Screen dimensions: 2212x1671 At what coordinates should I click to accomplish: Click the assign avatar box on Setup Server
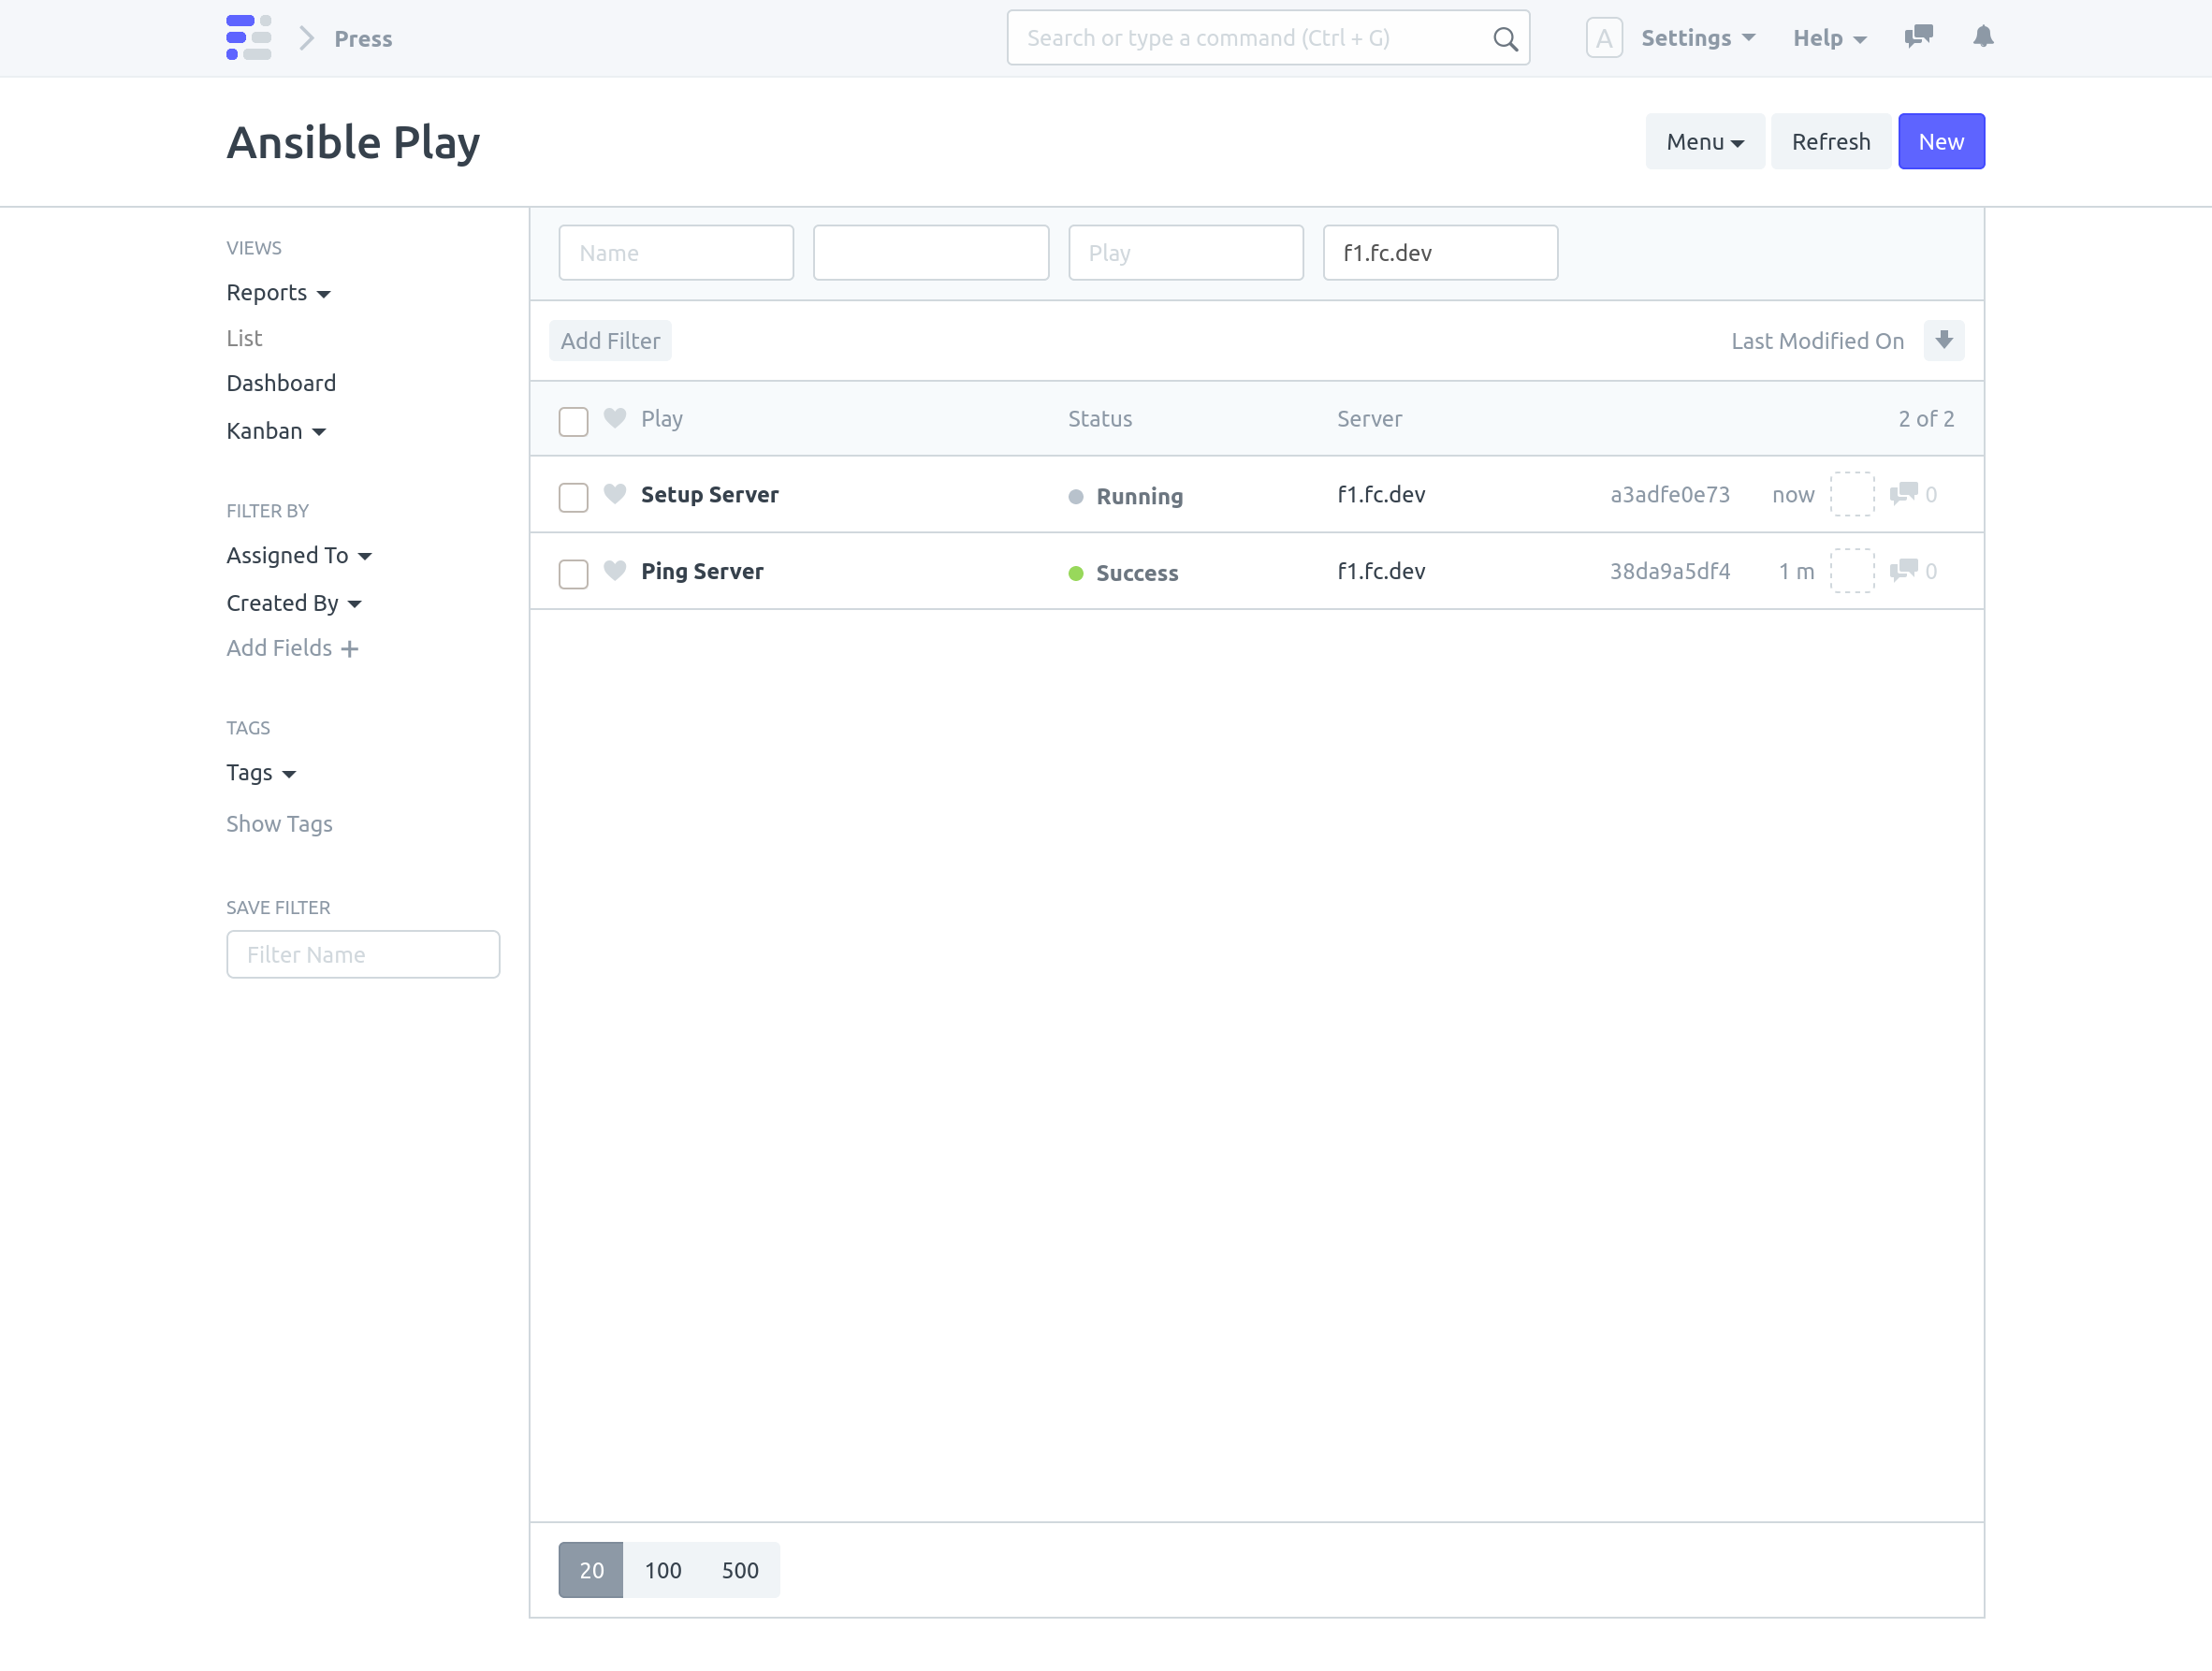click(x=1852, y=493)
